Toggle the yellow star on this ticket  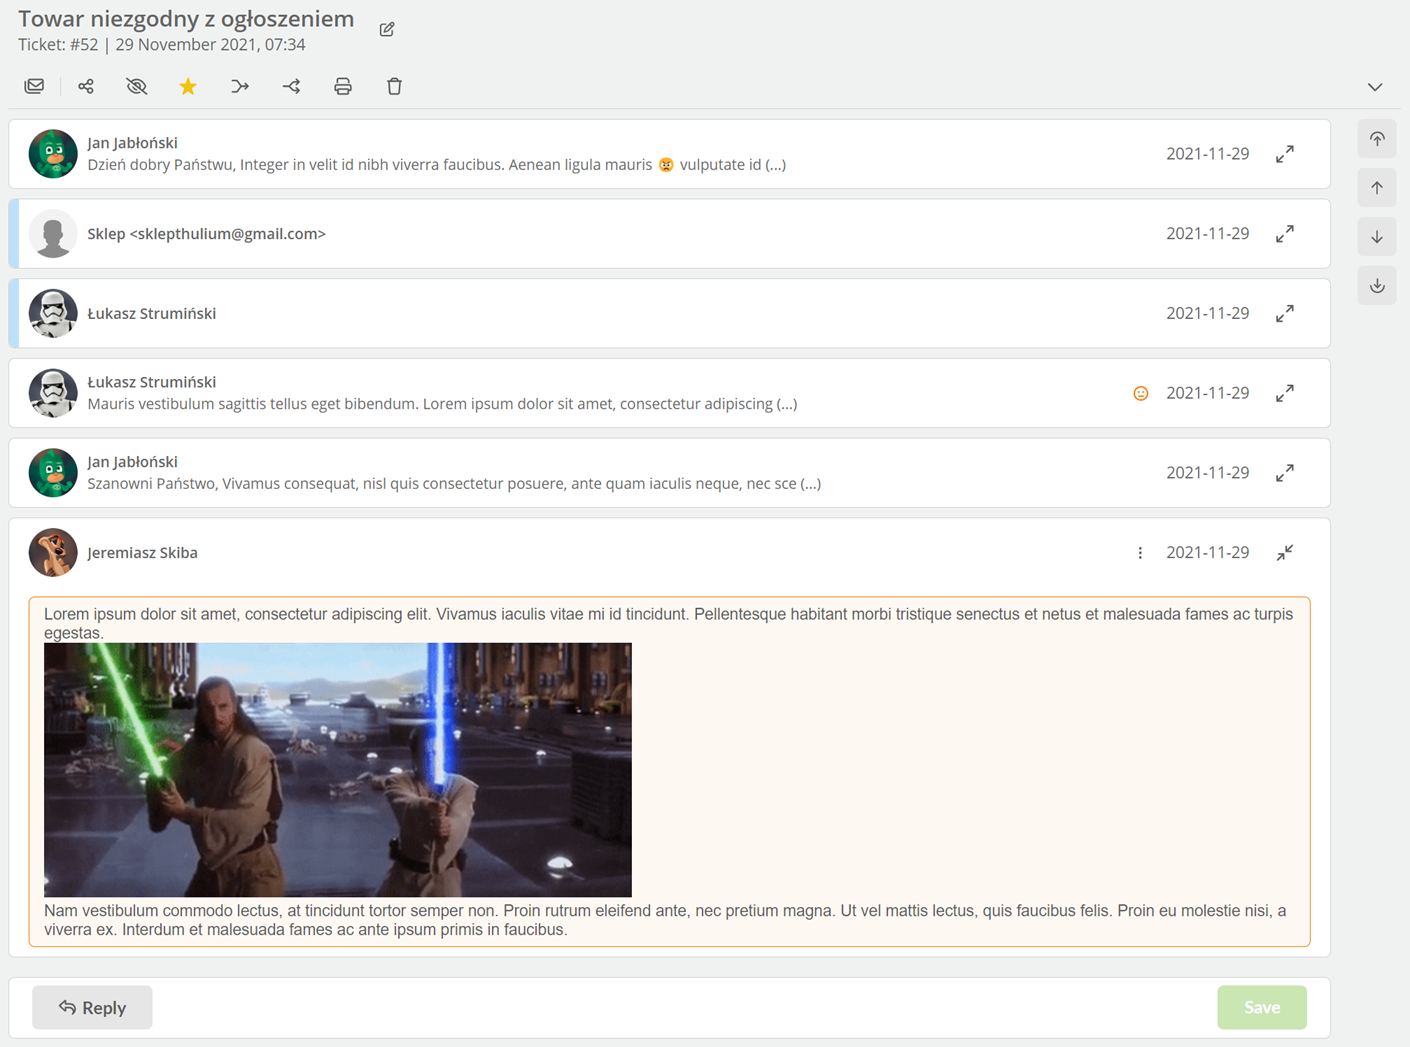pos(188,86)
